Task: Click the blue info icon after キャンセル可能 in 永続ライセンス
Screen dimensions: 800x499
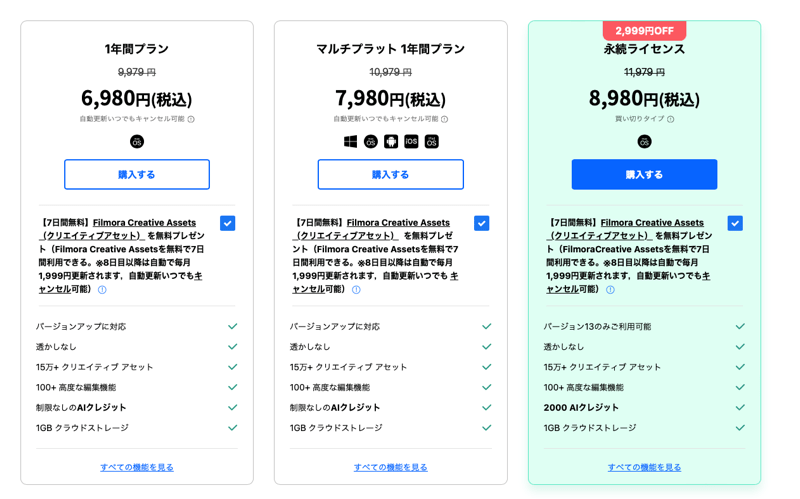Action: pyautogui.click(x=610, y=289)
